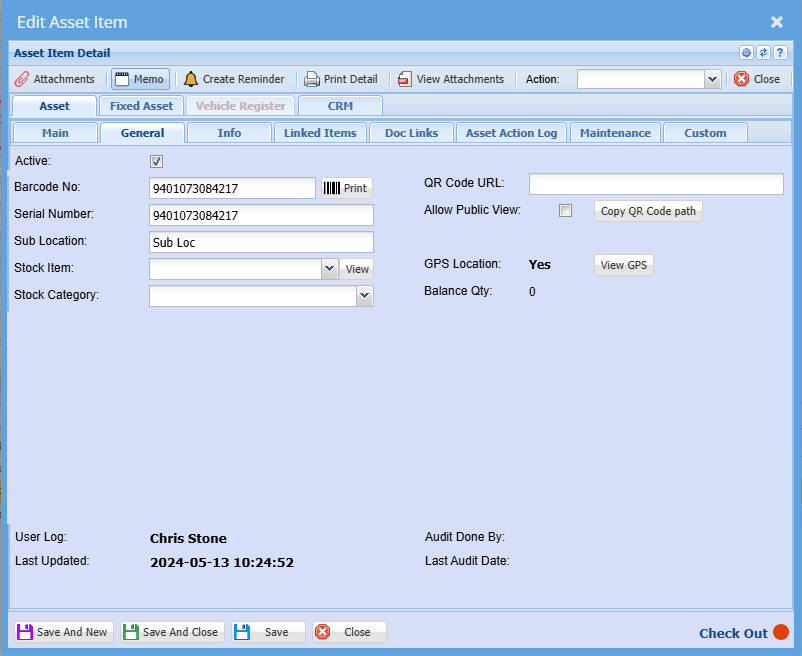This screenshot has height=656, width=802.
Task: Open the Fixed Asset tab
Action: coord(141,106)
